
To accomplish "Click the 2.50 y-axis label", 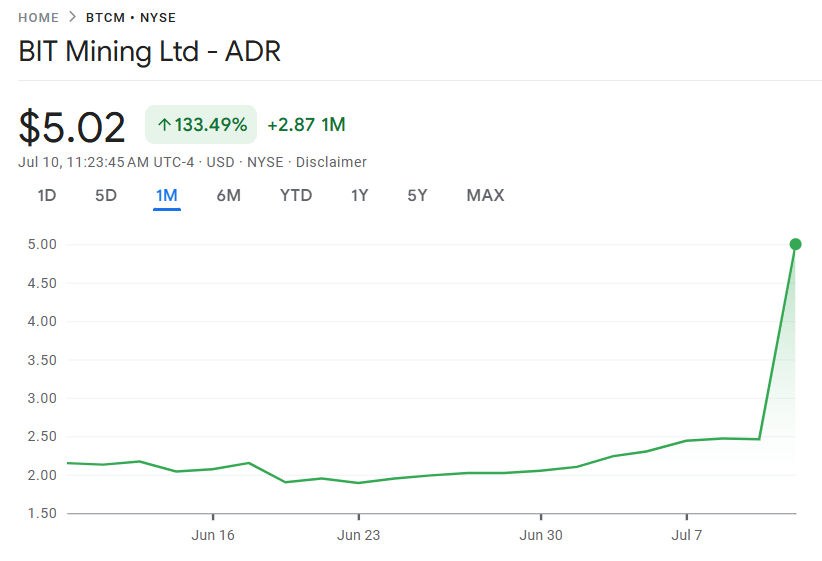I will tap(42, 436).
